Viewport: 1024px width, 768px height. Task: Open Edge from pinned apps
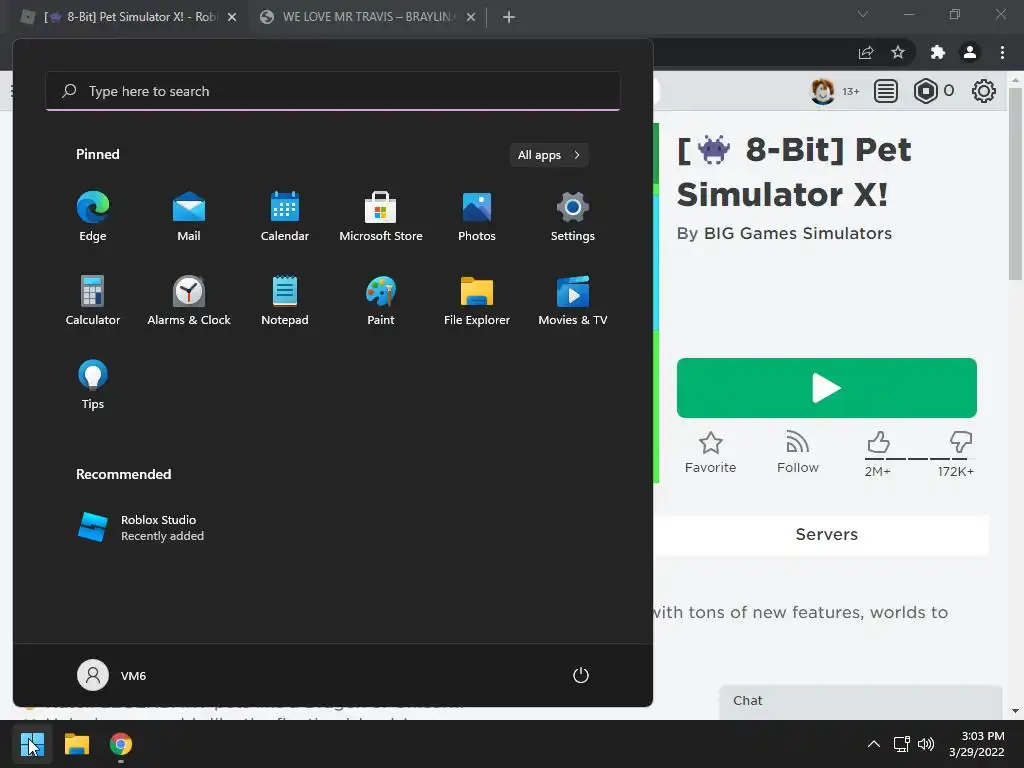pos(93,216)
